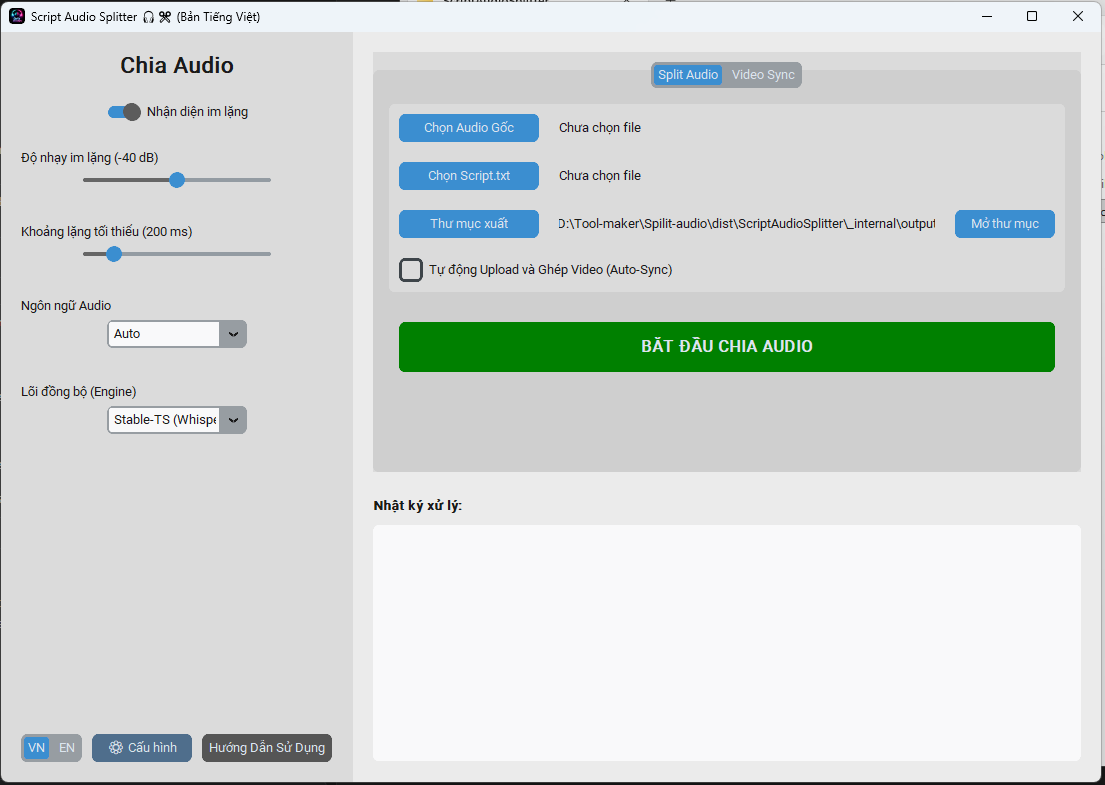
Task: Switch language to EN
Action: click(x=67, y=748)
